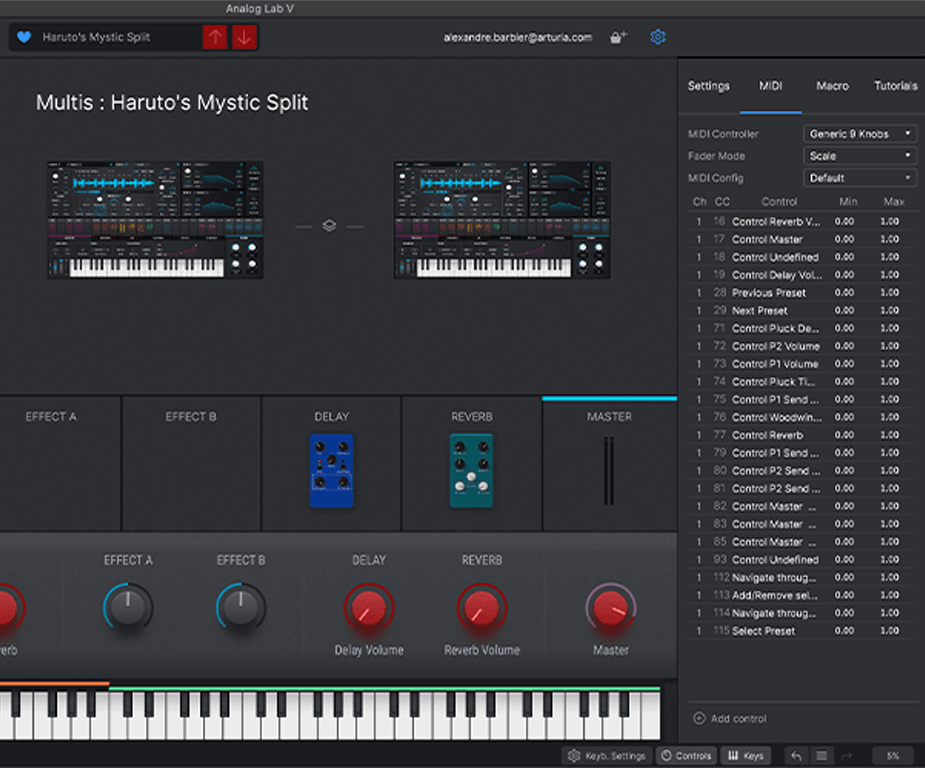Viewport: 925px width, 768px height.
Task: Click the preset name beside the heart icon
Action: [96, 37]
